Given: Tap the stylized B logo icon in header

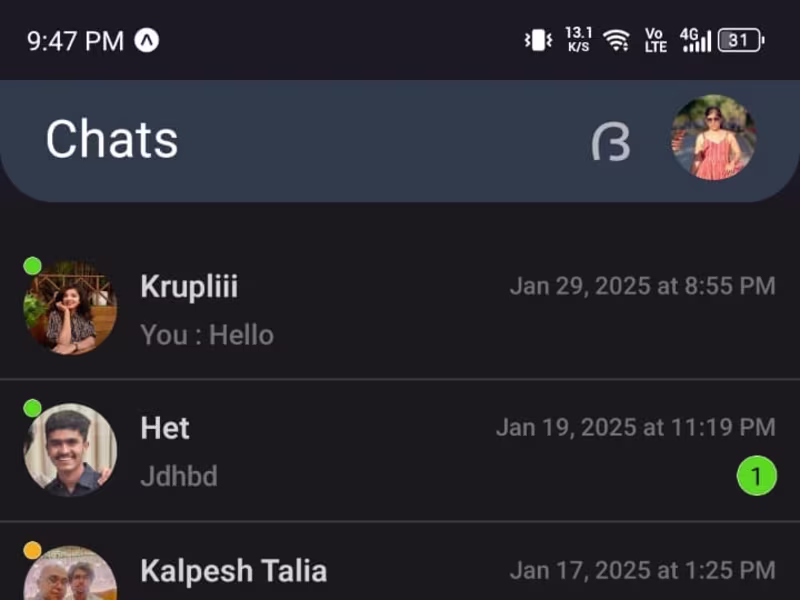Looking at the screenshot, I should [611, 142].
